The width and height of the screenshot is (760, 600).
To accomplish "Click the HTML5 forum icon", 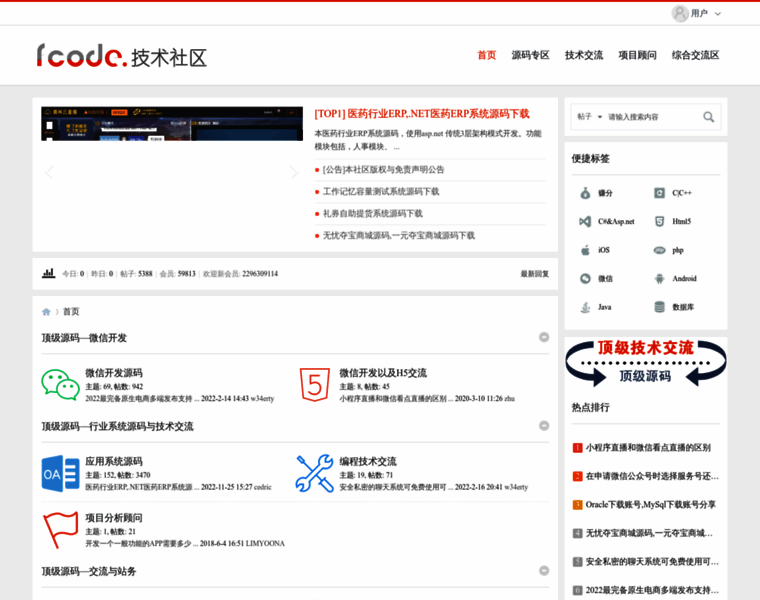I will click(315, 385).
